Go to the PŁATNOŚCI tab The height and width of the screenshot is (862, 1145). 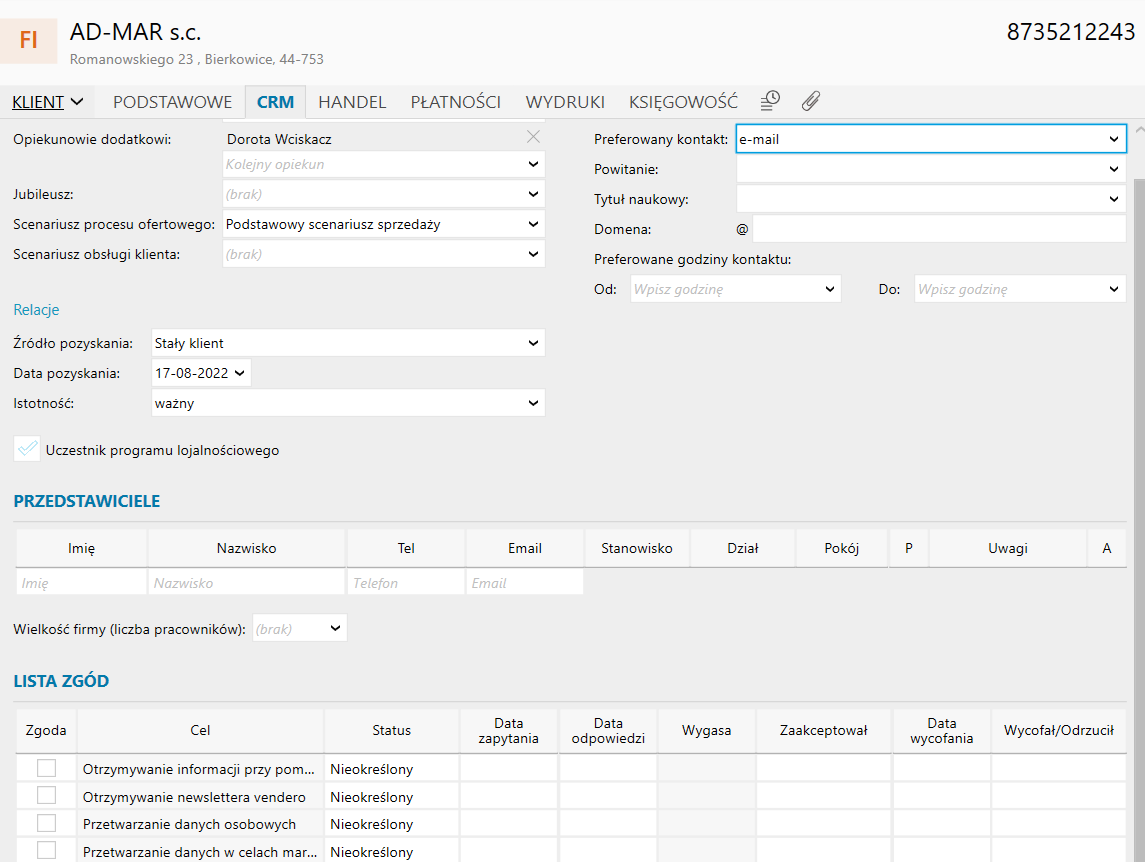pos(455,102)
